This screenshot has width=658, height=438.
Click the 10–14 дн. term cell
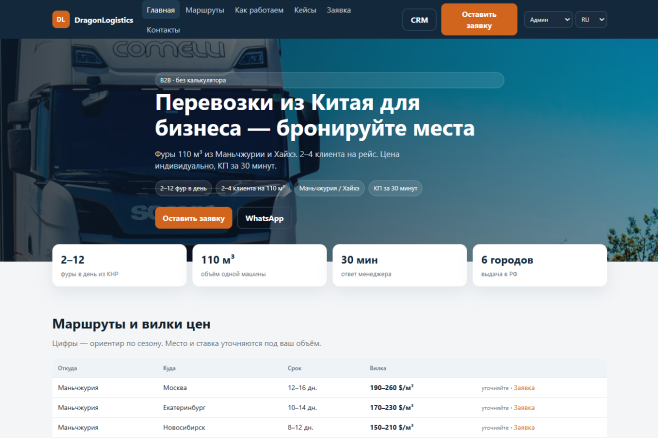point(302,407)
